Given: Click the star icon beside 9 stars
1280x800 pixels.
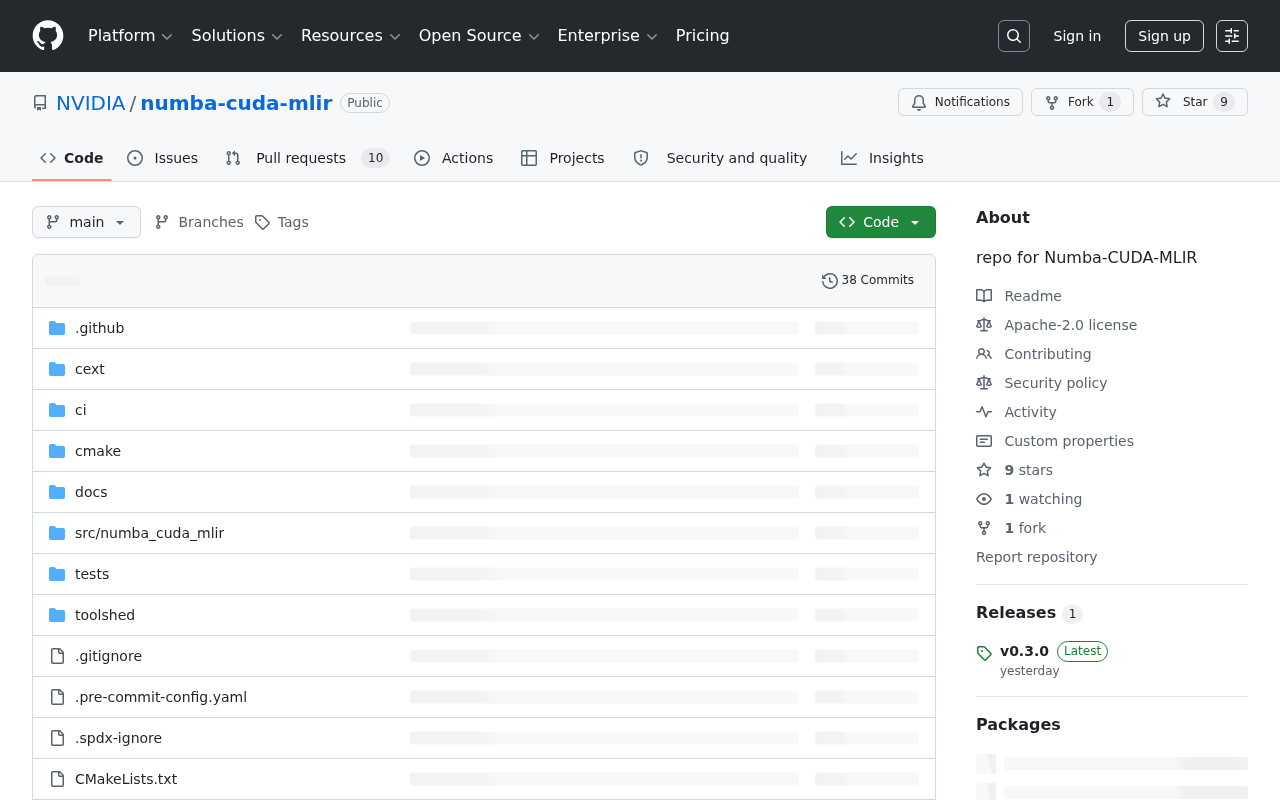Looking at the screenshot, I should tap(984, 470).
